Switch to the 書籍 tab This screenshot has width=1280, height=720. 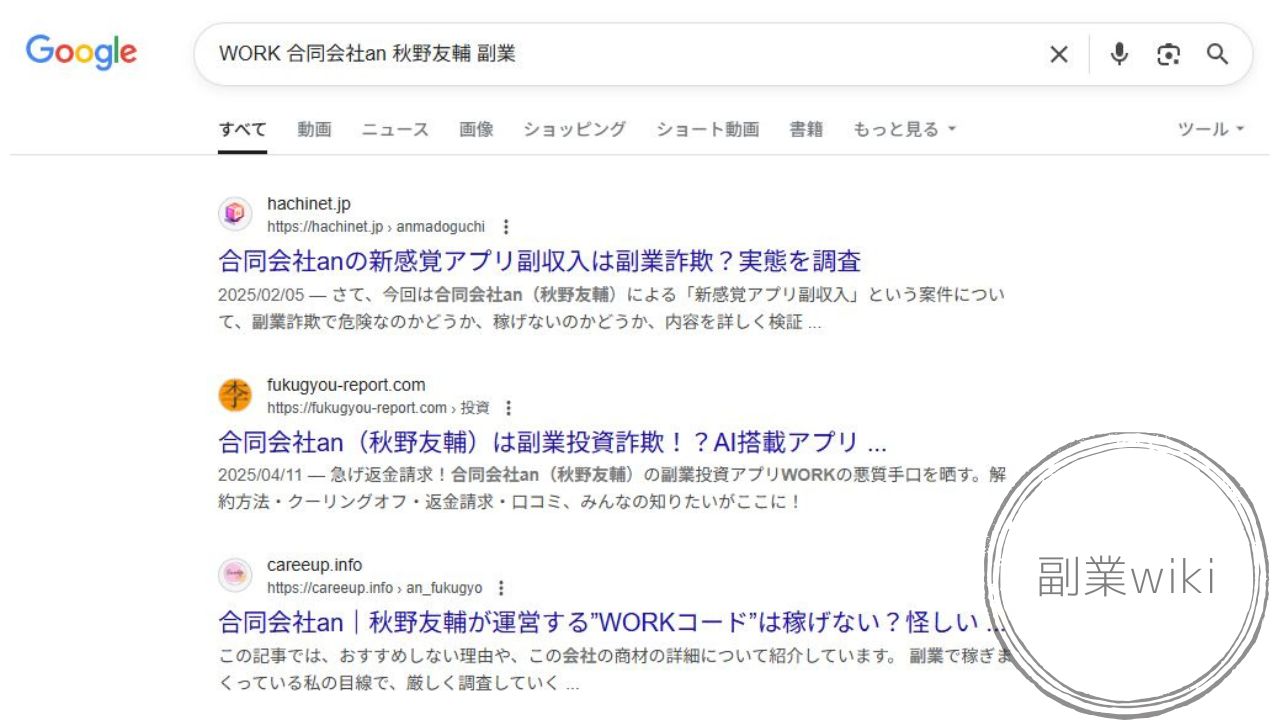[x=806, y=129]
